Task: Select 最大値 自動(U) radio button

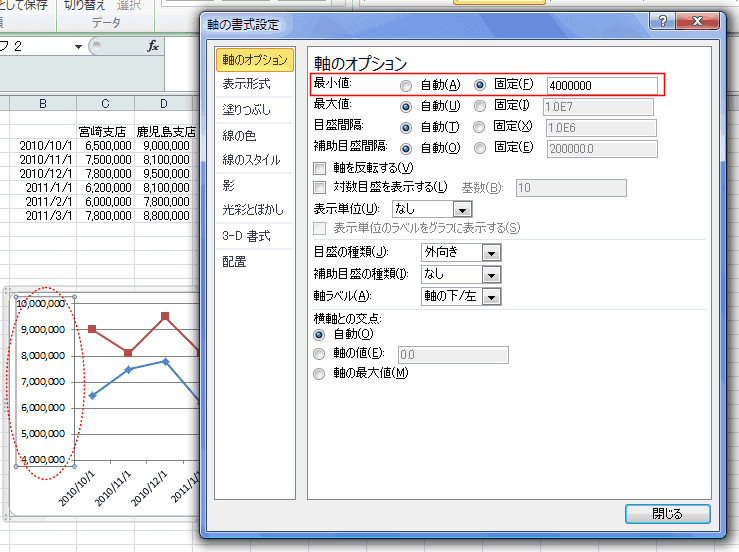Action: 405,107
